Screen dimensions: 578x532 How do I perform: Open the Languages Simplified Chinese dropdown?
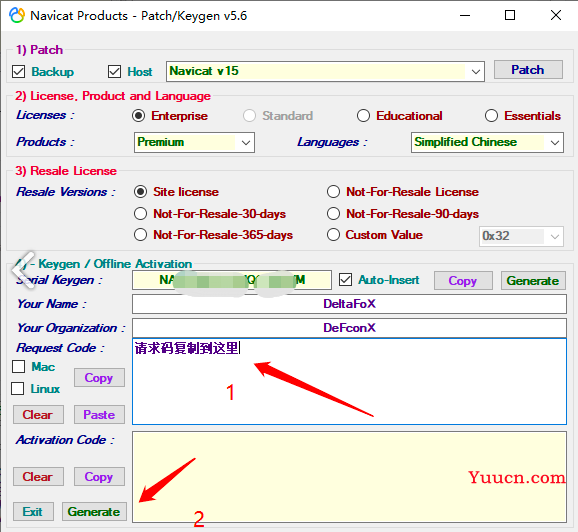[x=487, y=142]
